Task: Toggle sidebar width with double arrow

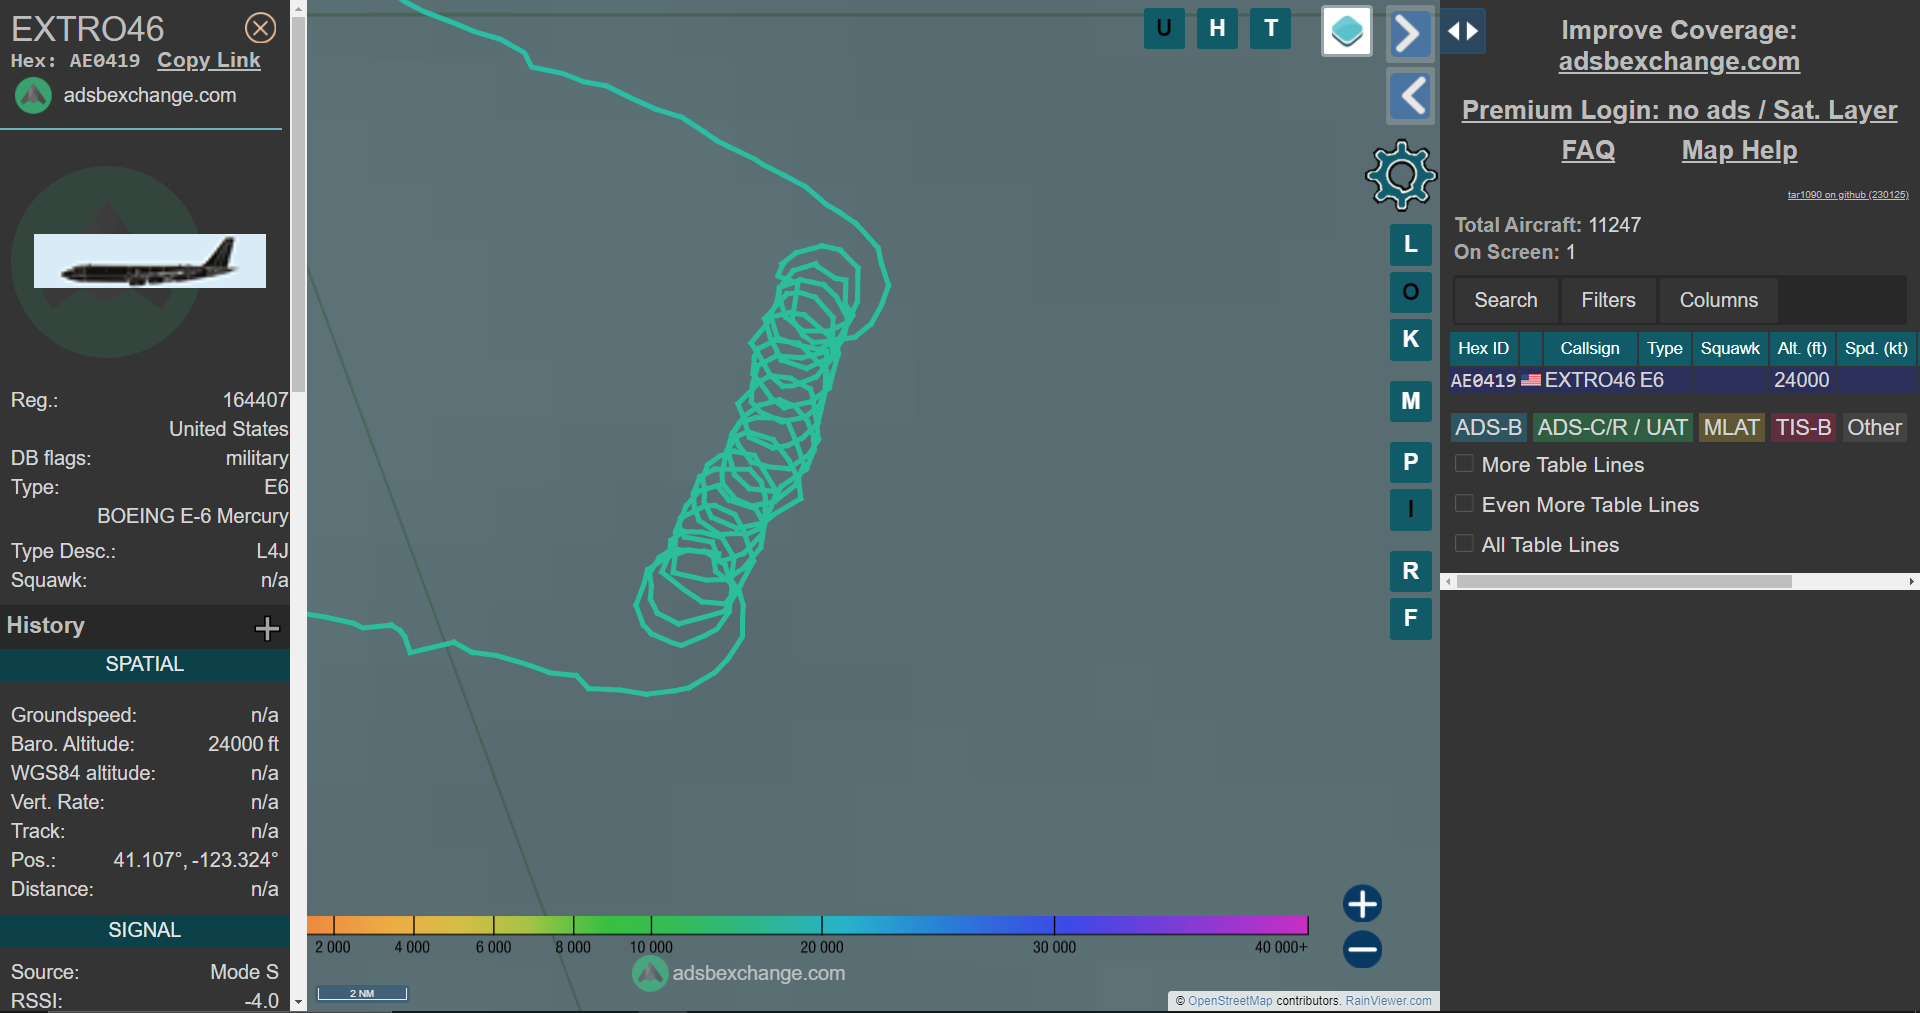Action: tap(1463, 31)
